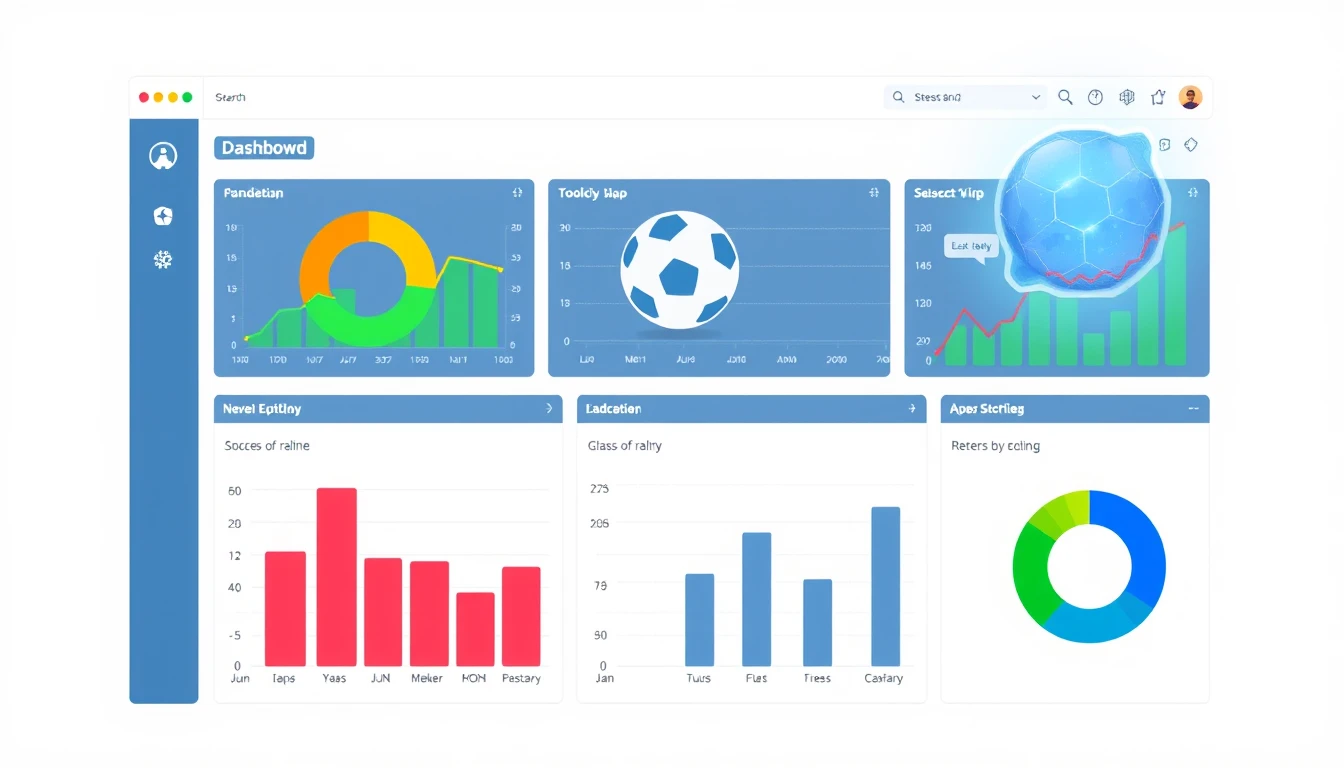Open the Stest snd search dropdown arrow

click(1035, 98)
